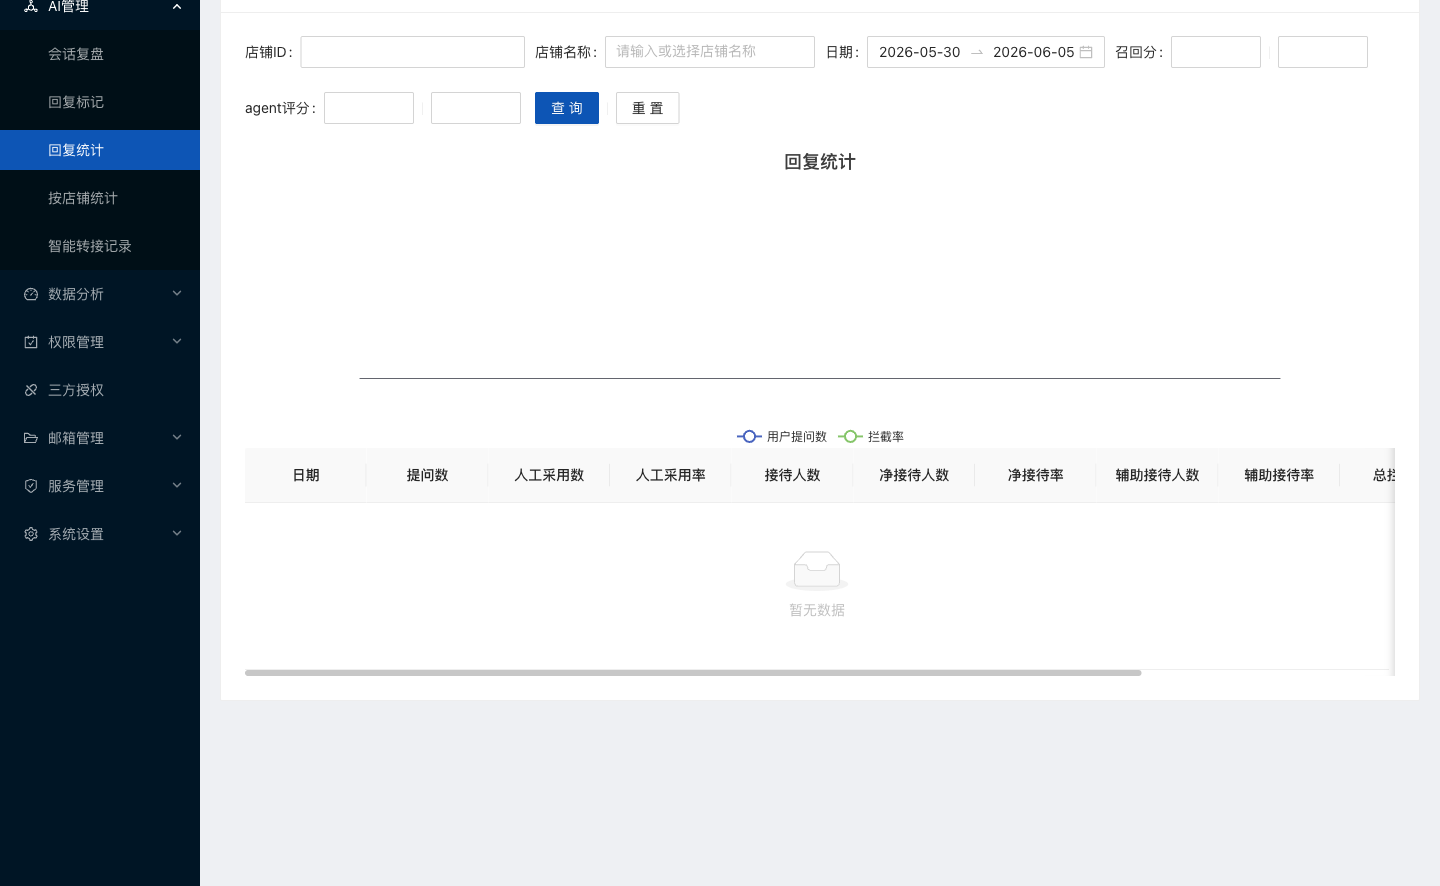The height and width of the screenshot is (886, 1440).
Task: Click the 辅助接待人数 column header
Action: [x=1158, y=475]
